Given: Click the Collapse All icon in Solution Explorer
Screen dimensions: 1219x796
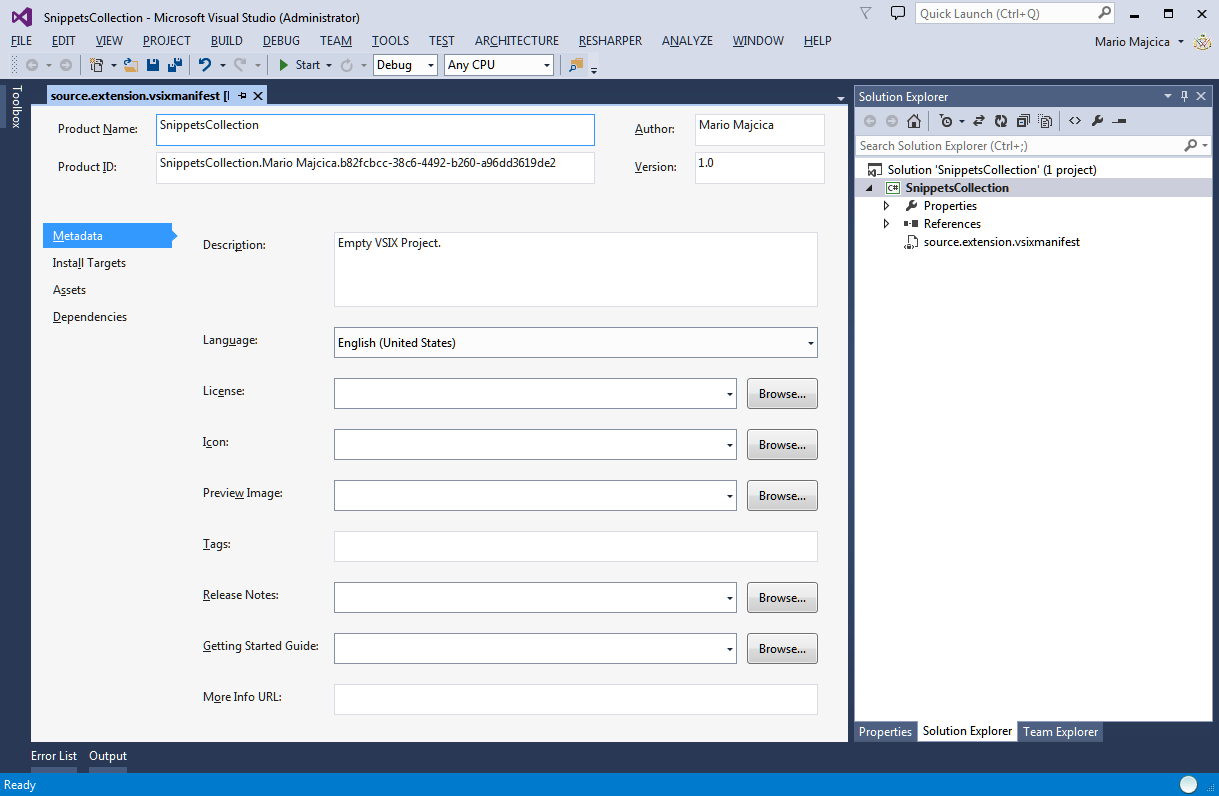Looking at the screenshot, I should 1023,121.
